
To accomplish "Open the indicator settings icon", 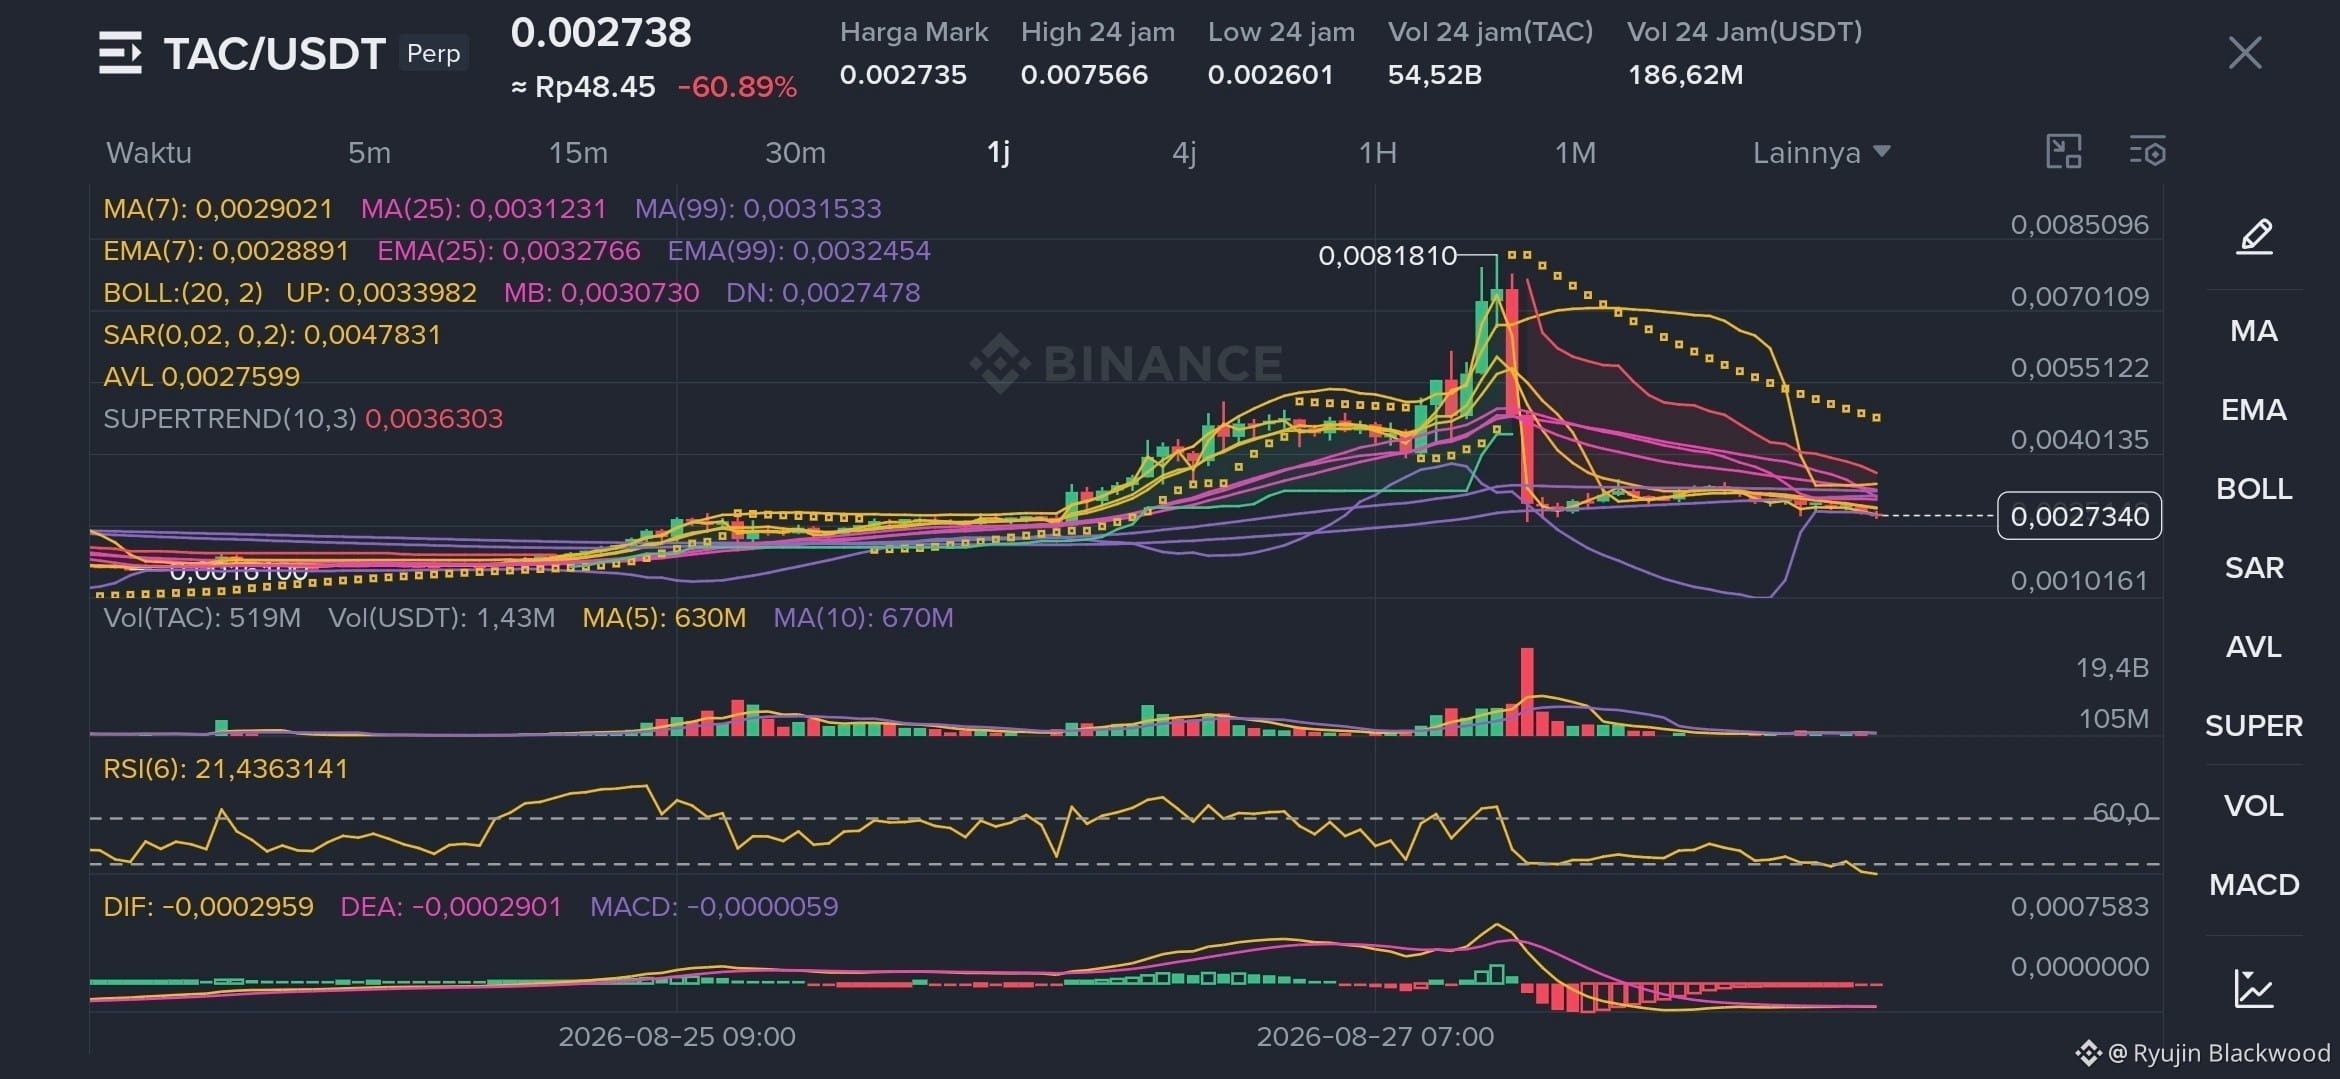I will (x=2147, y=152).
